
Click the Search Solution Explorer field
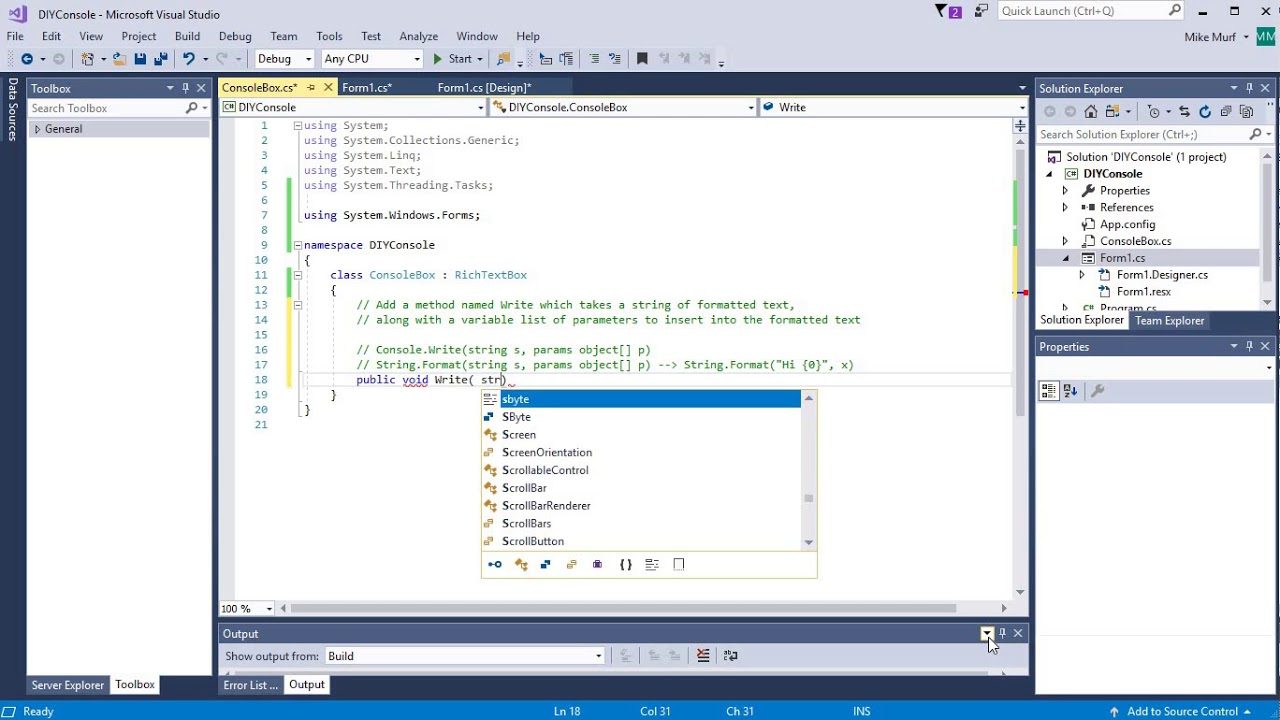click(1143, 134)
